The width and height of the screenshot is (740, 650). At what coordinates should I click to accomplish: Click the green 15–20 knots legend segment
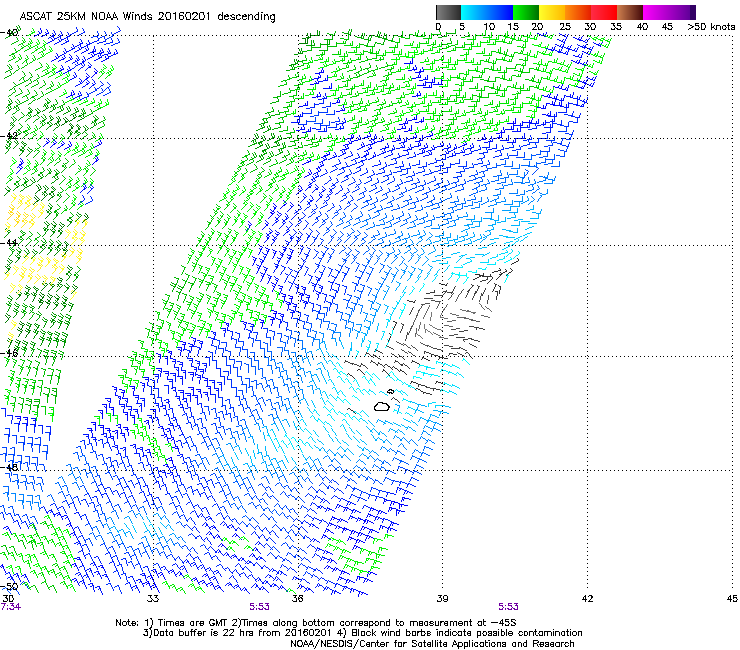[526, 12]
